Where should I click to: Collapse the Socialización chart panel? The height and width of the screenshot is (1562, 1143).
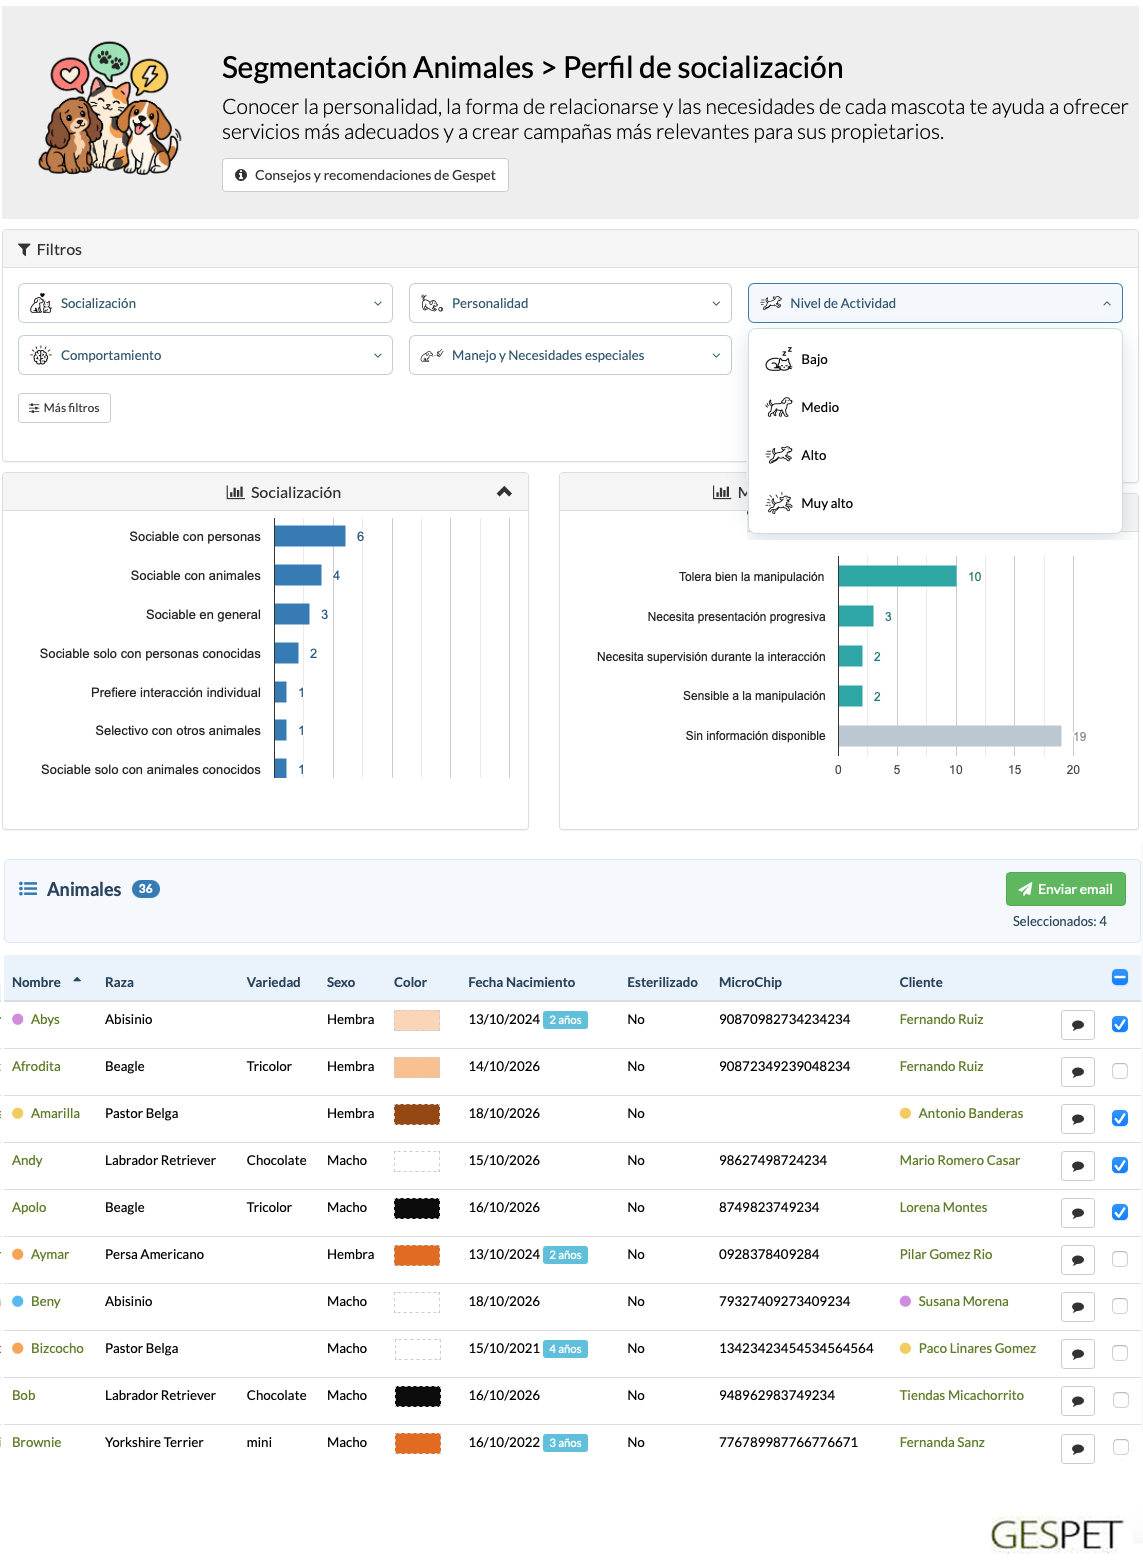coord(504,492)
